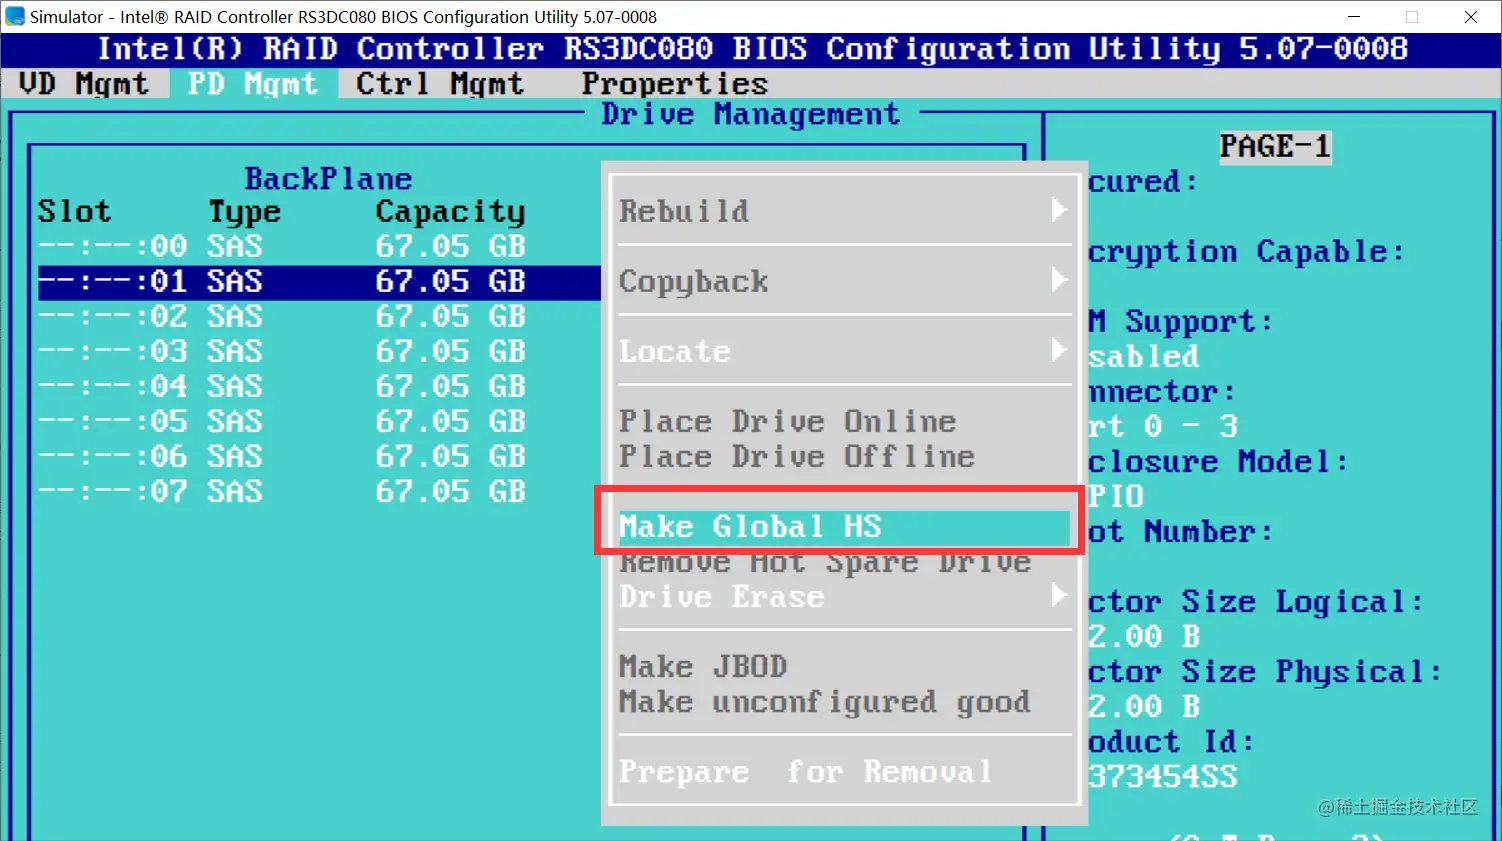Click the PAGE-1 indicator
Screen dimensions: 1502x841
click(1275, 147)
